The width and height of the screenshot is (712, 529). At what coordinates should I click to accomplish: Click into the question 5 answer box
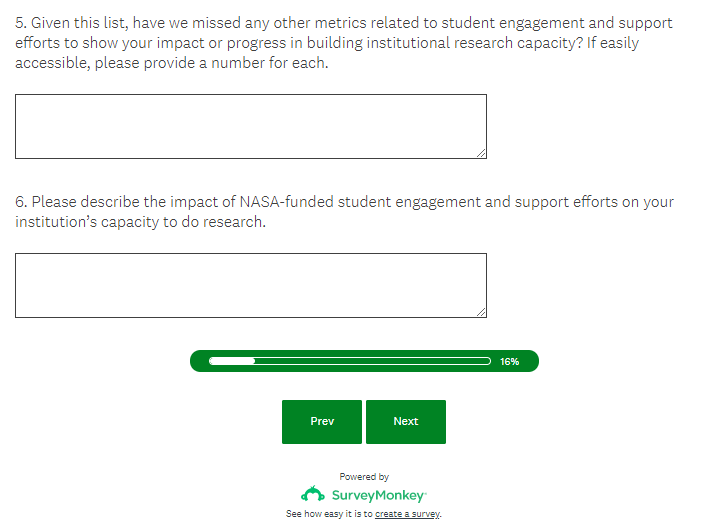coord(250,126)
